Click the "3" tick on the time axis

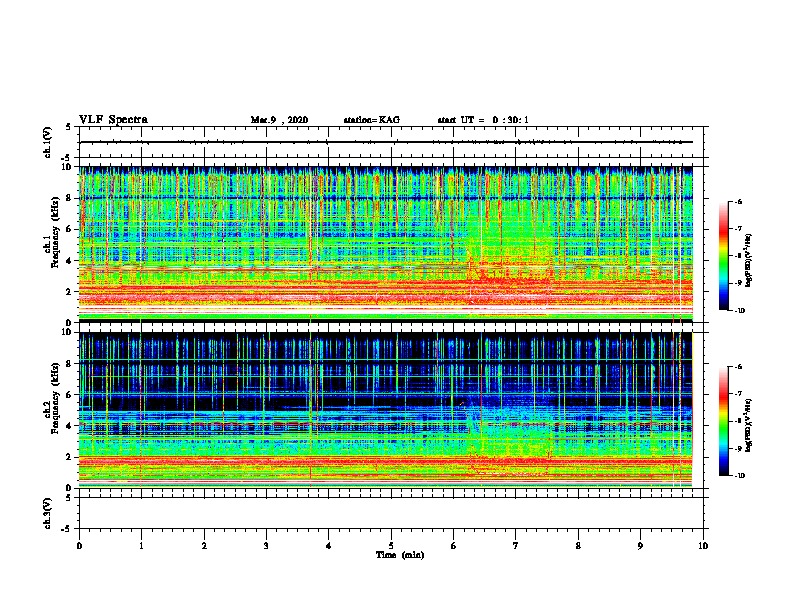point(266,546)
